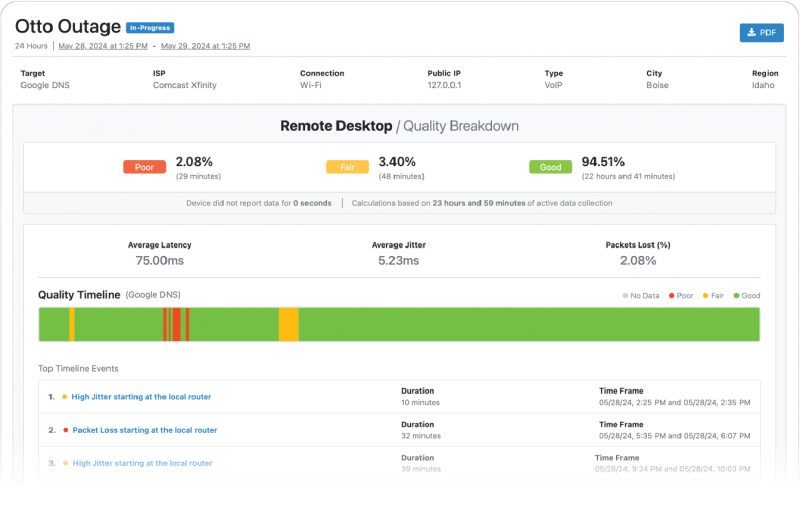Viewport: 800px width, 506px height.
Task: Click the Wi-Fi connection value
Action: pyautogui.click(x=311, y=85)
